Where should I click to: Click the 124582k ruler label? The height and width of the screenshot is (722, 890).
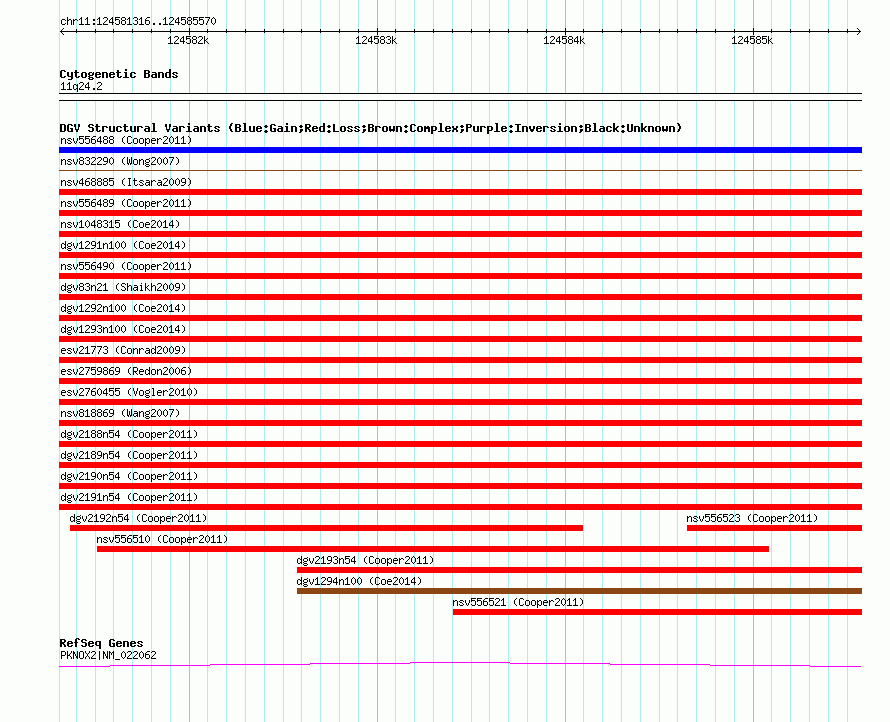click(188, 40)
